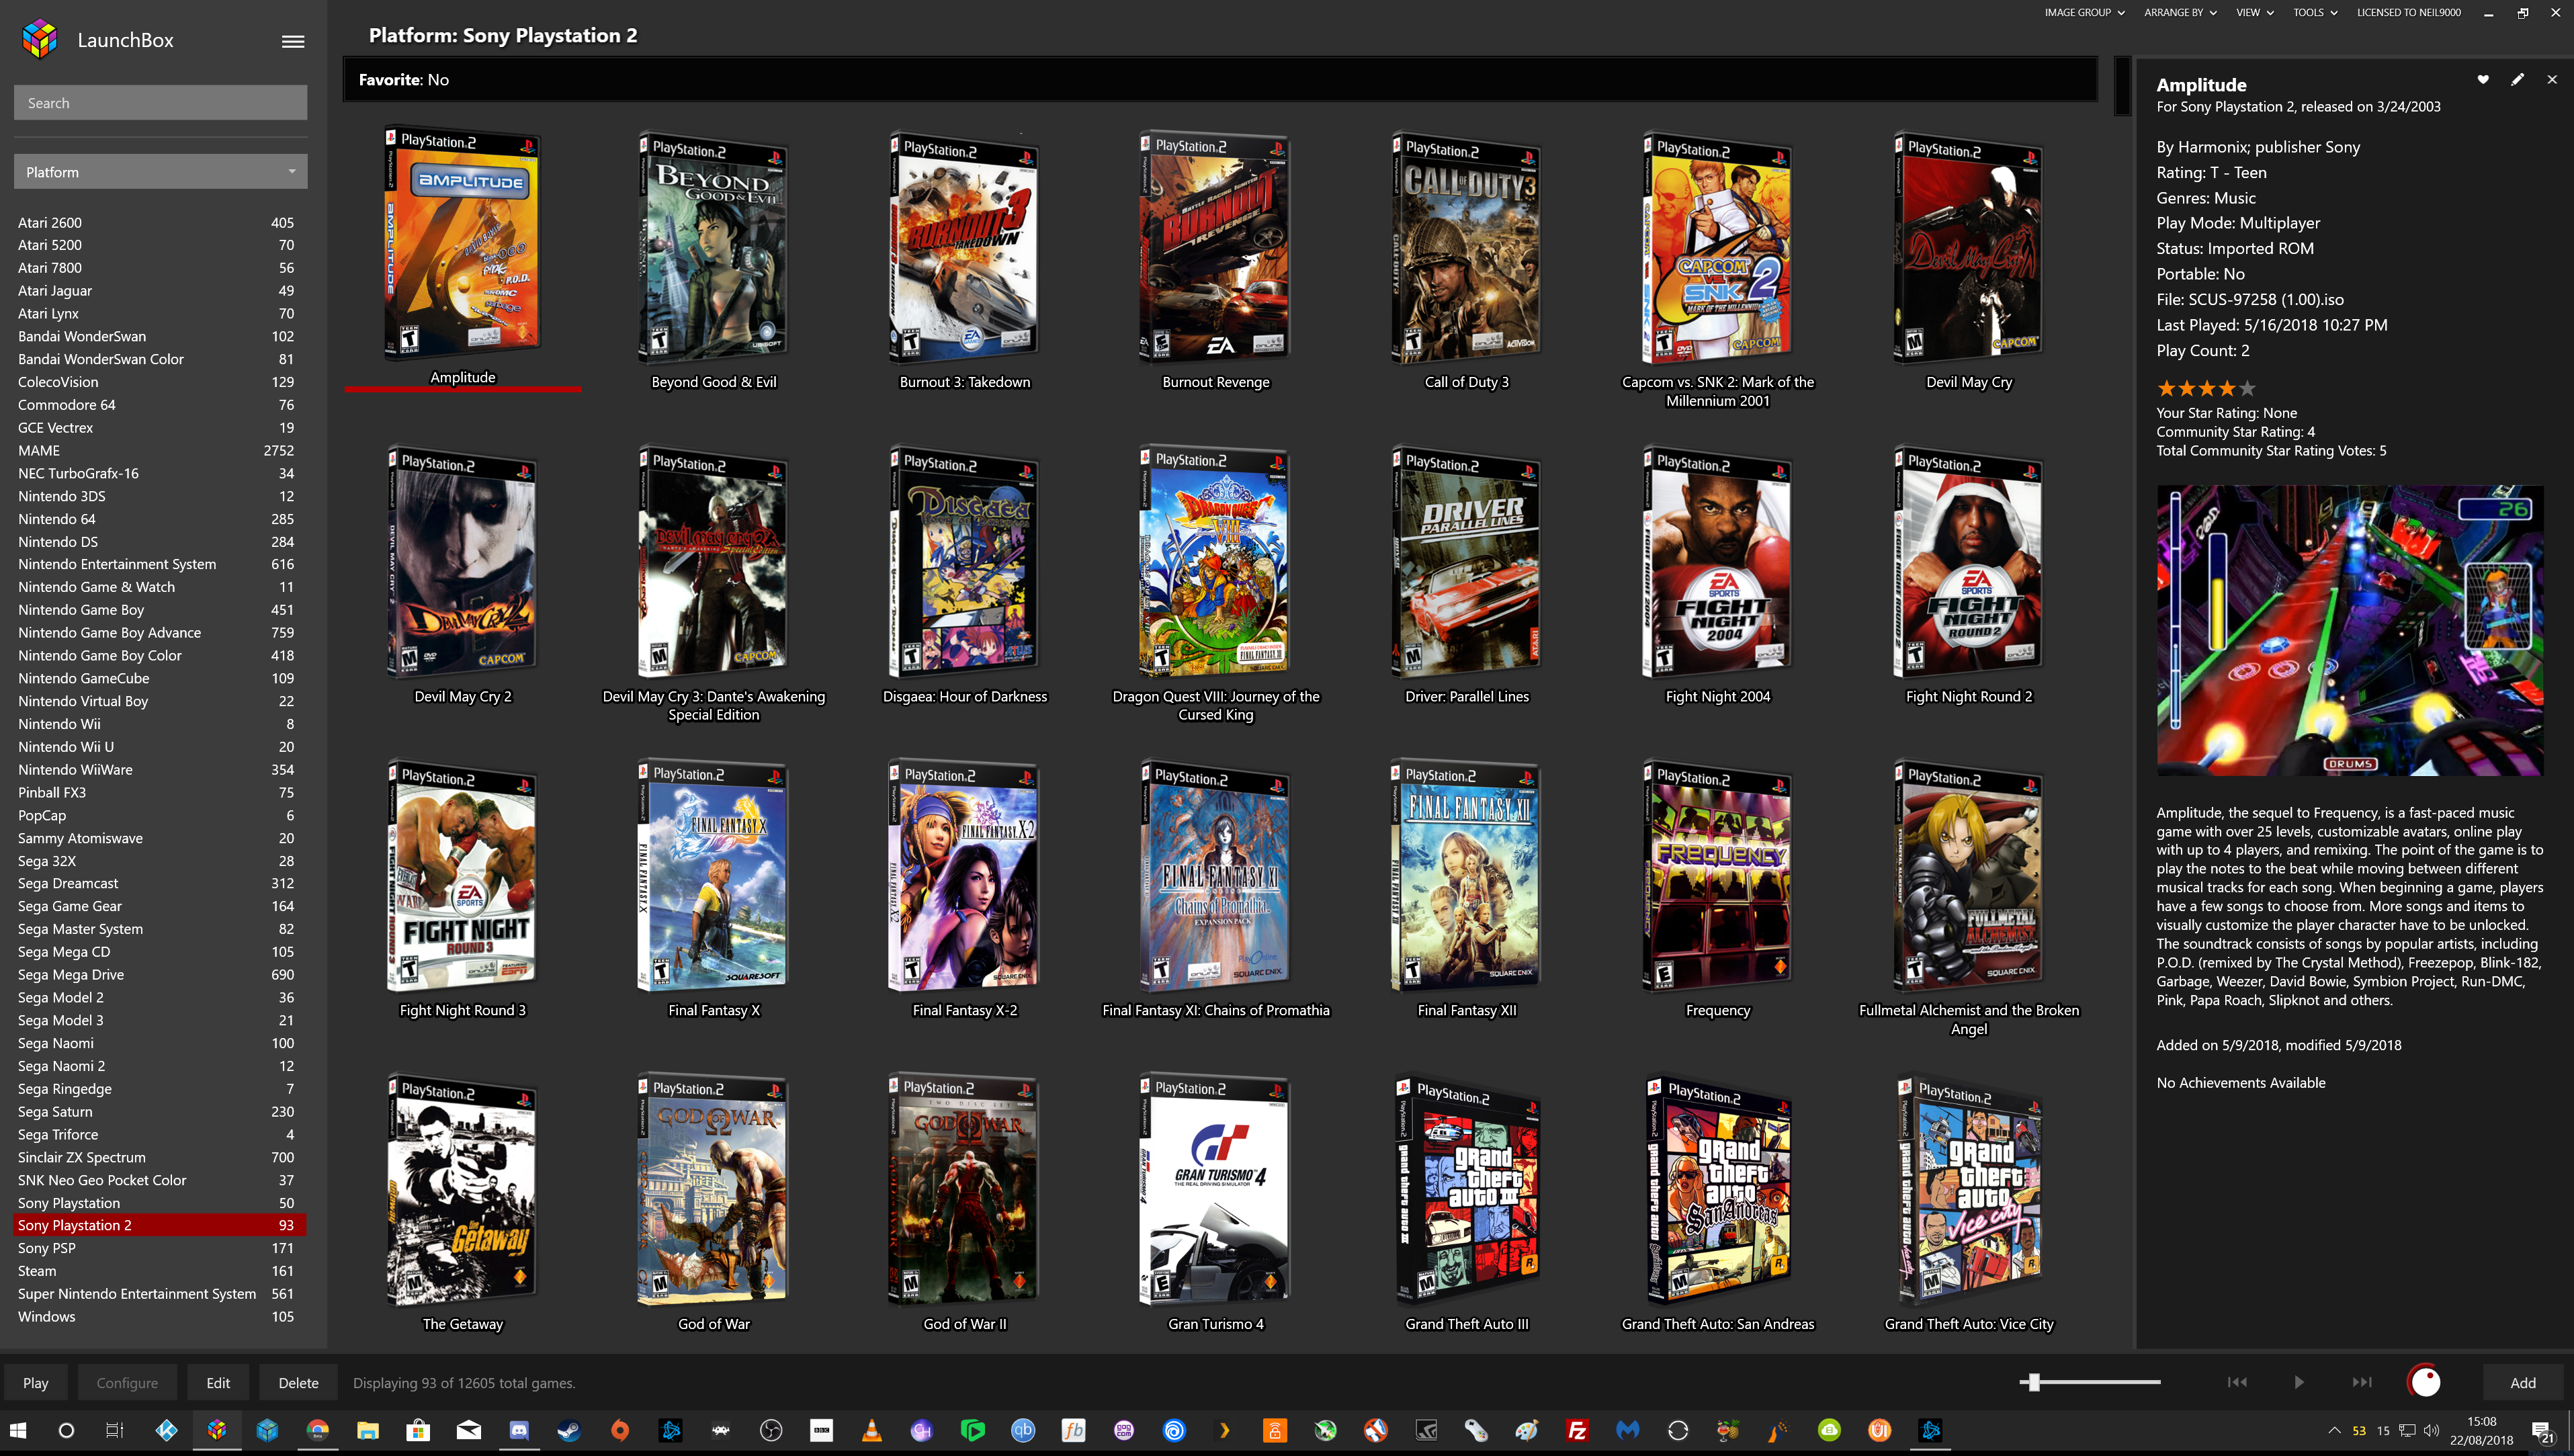Mark Amplitude as favorite with heart icon
Screen dimensions: 2574x1456
pos(2483,79)
